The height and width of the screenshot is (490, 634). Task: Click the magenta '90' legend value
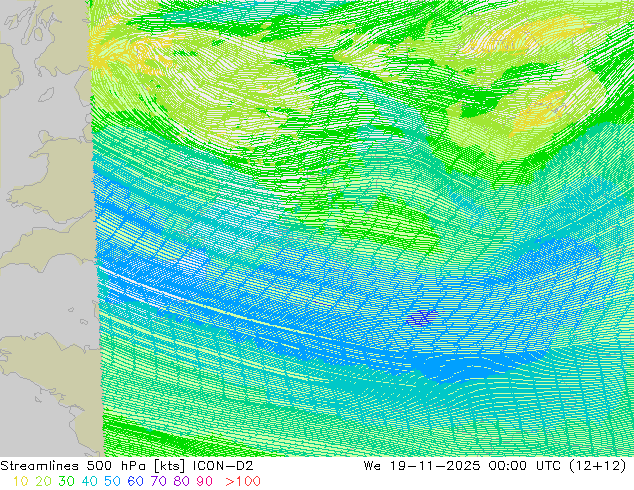(x=205, y=481)
